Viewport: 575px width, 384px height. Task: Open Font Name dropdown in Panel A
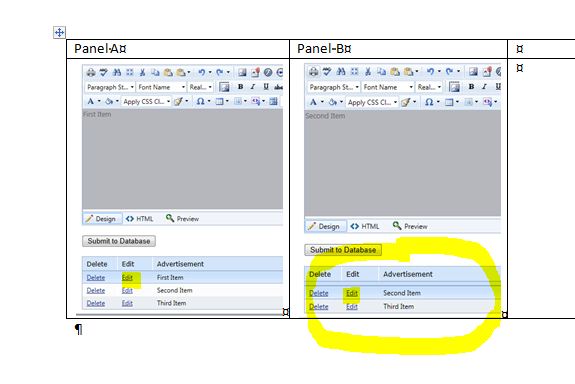pos(161,87)
